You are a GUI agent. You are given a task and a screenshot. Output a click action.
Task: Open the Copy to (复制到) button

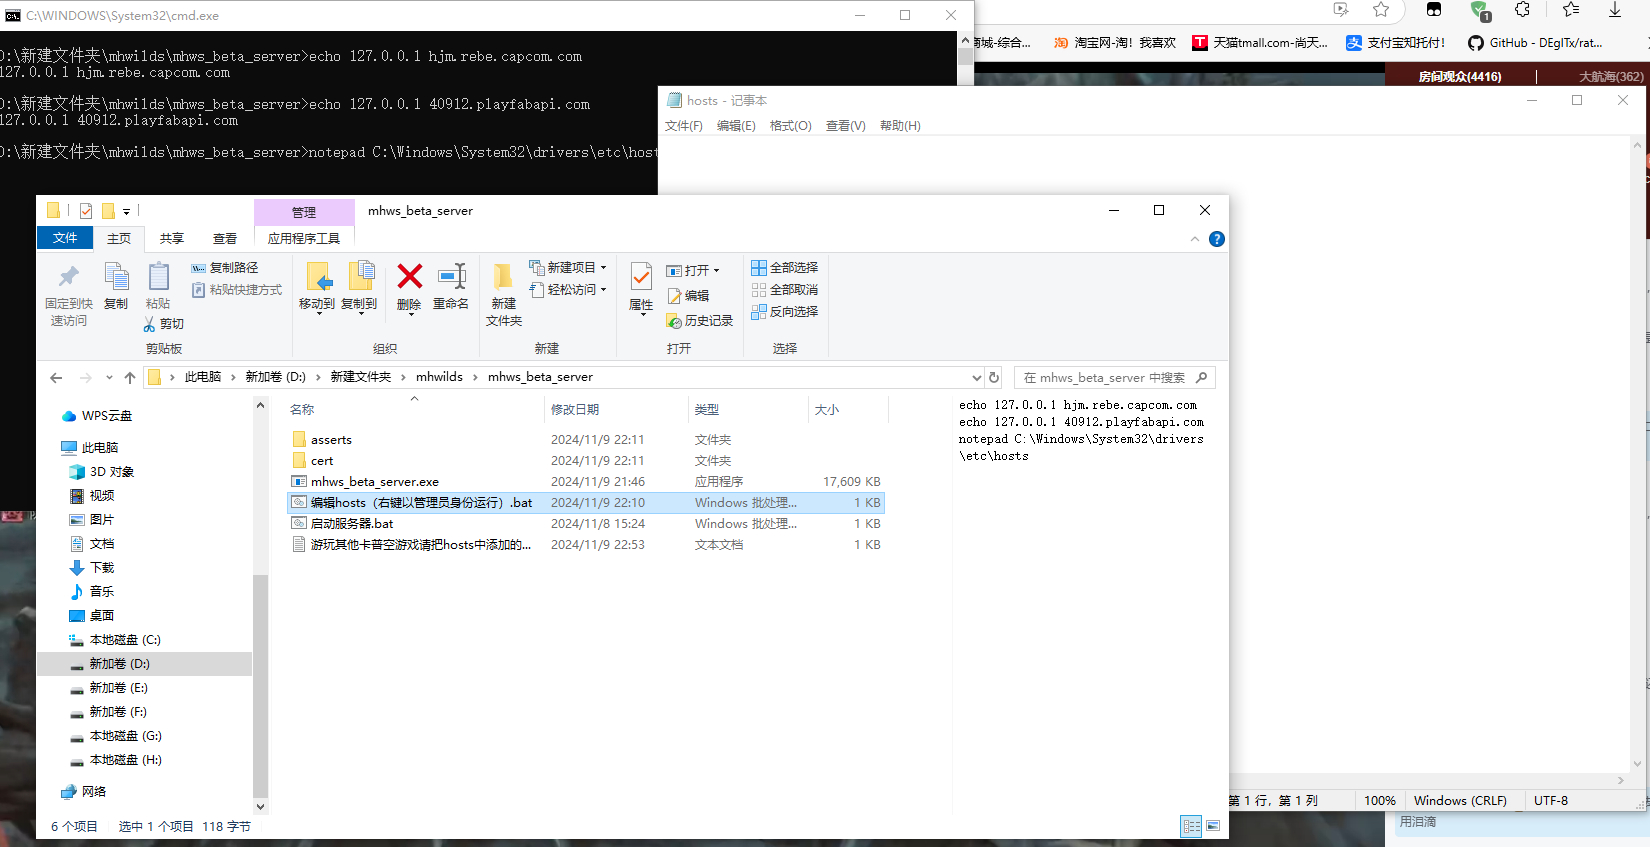coord(359,288)
